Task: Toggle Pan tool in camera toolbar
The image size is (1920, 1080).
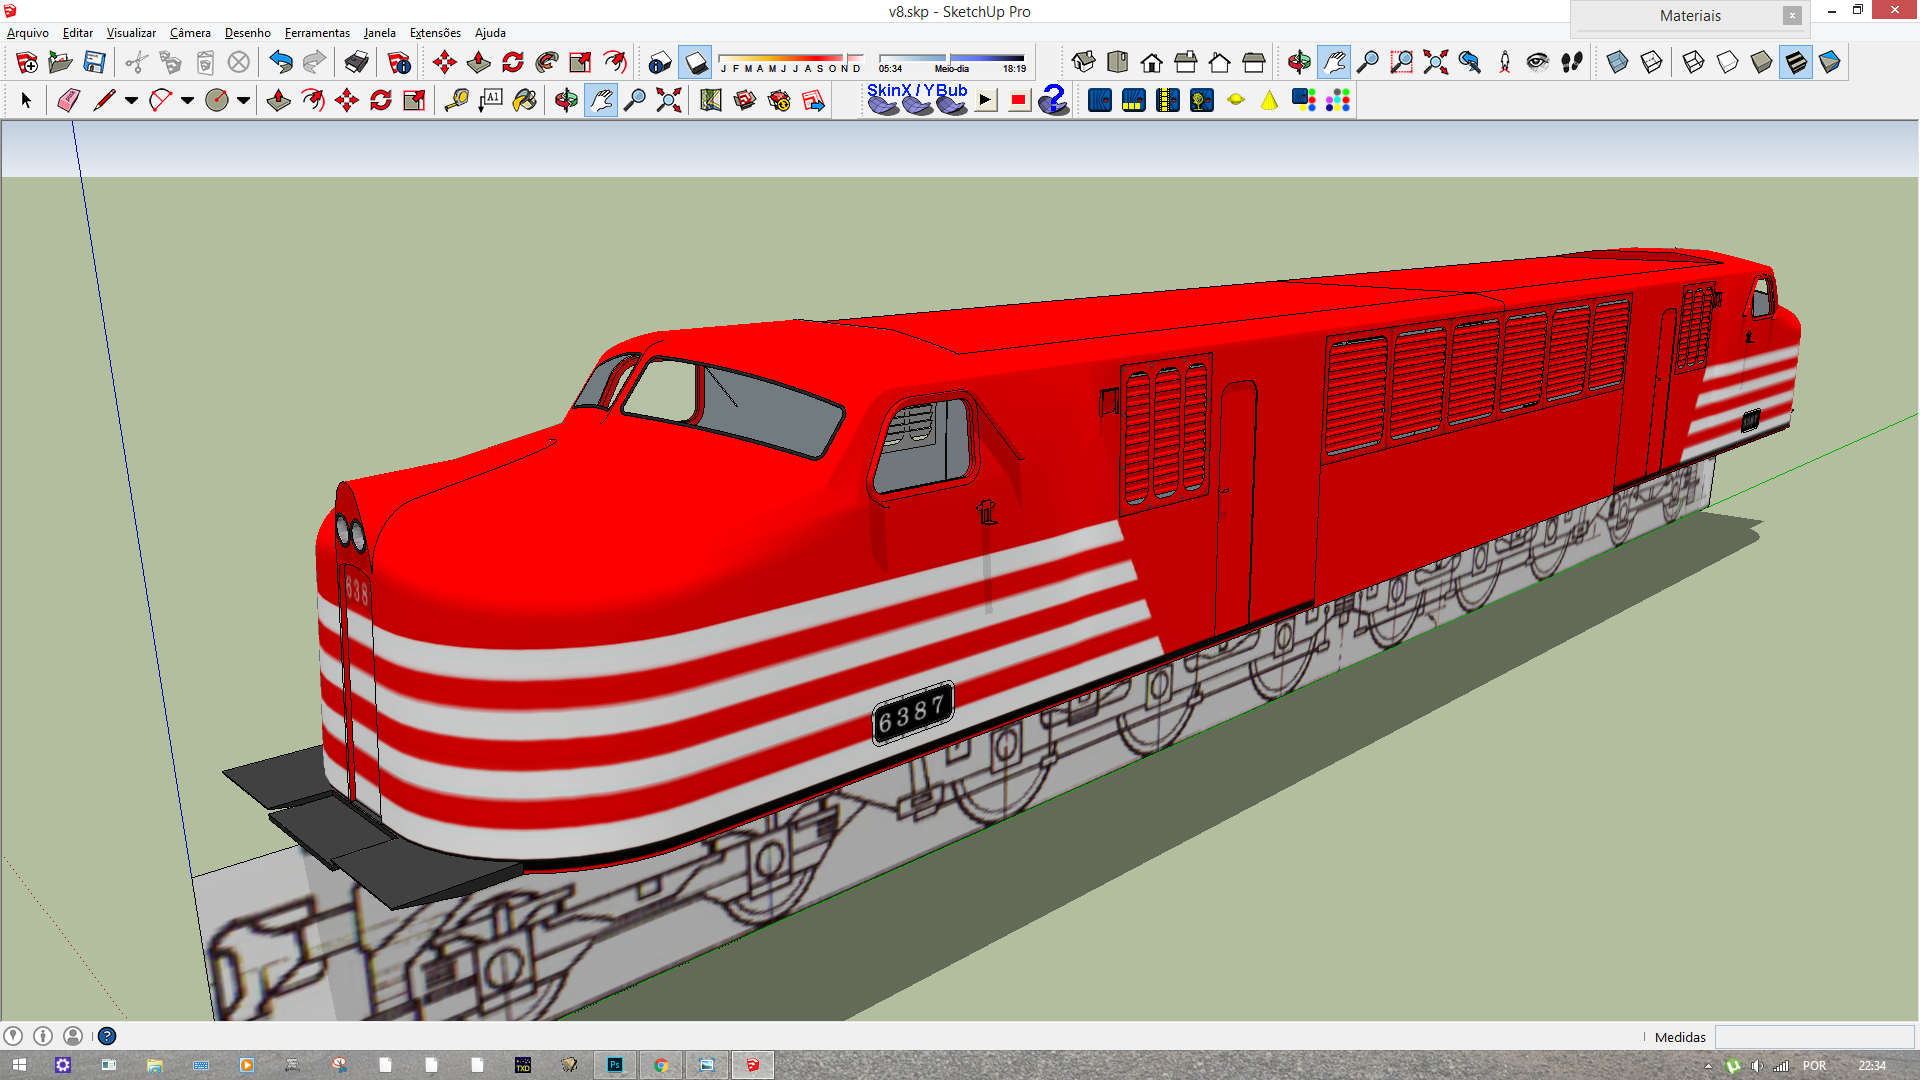Action: point(1334,63)
